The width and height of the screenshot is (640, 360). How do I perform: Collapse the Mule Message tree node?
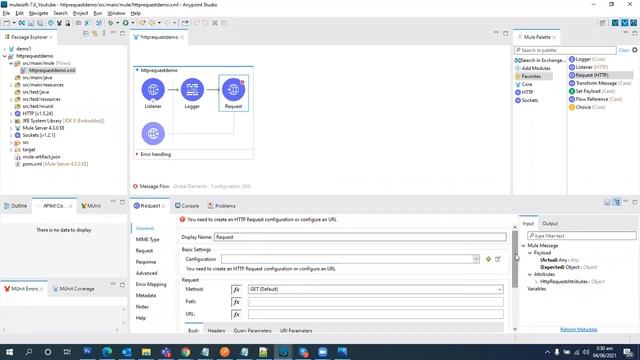(524, 246)
